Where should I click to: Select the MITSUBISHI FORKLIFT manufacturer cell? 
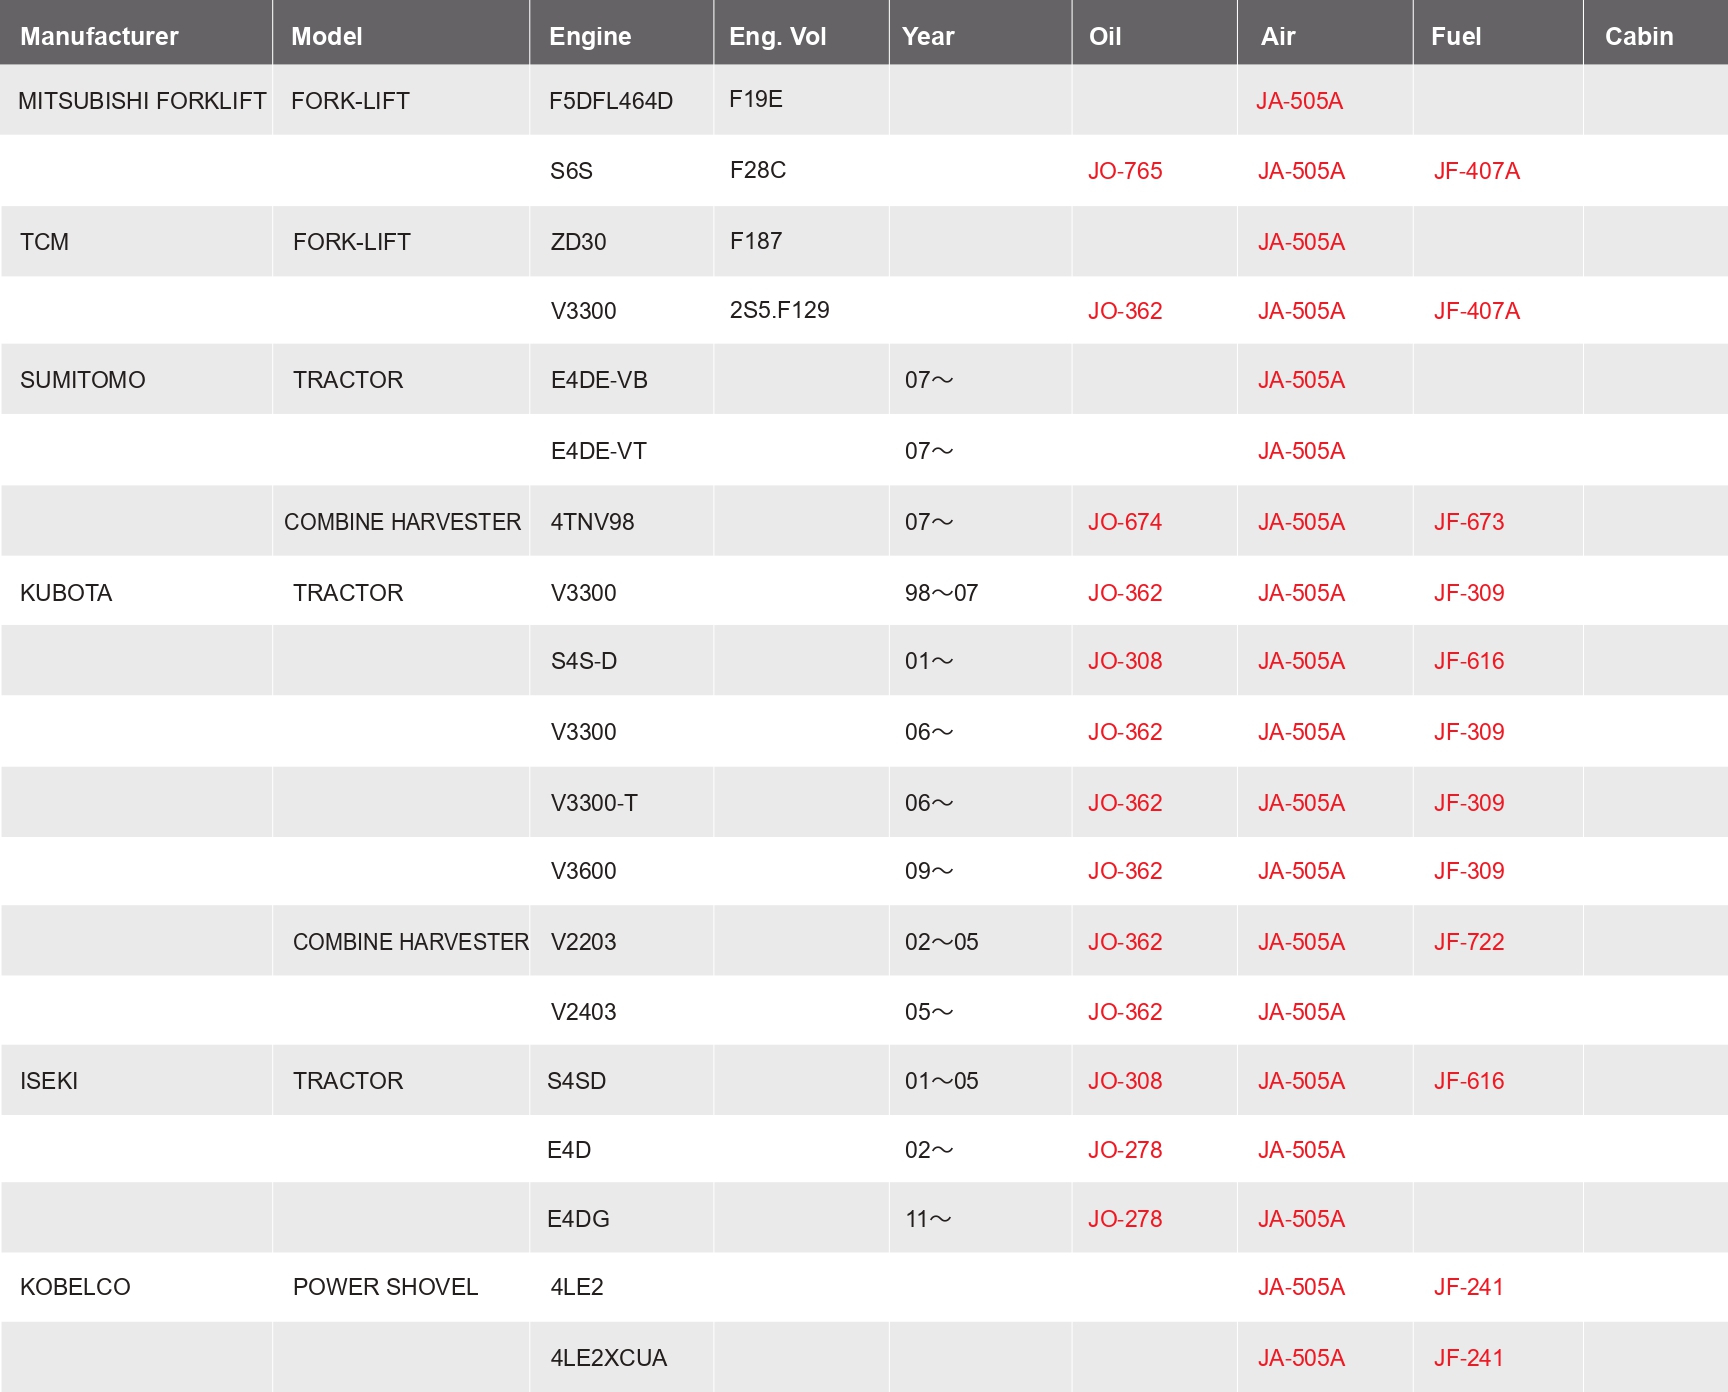(142, 101)
